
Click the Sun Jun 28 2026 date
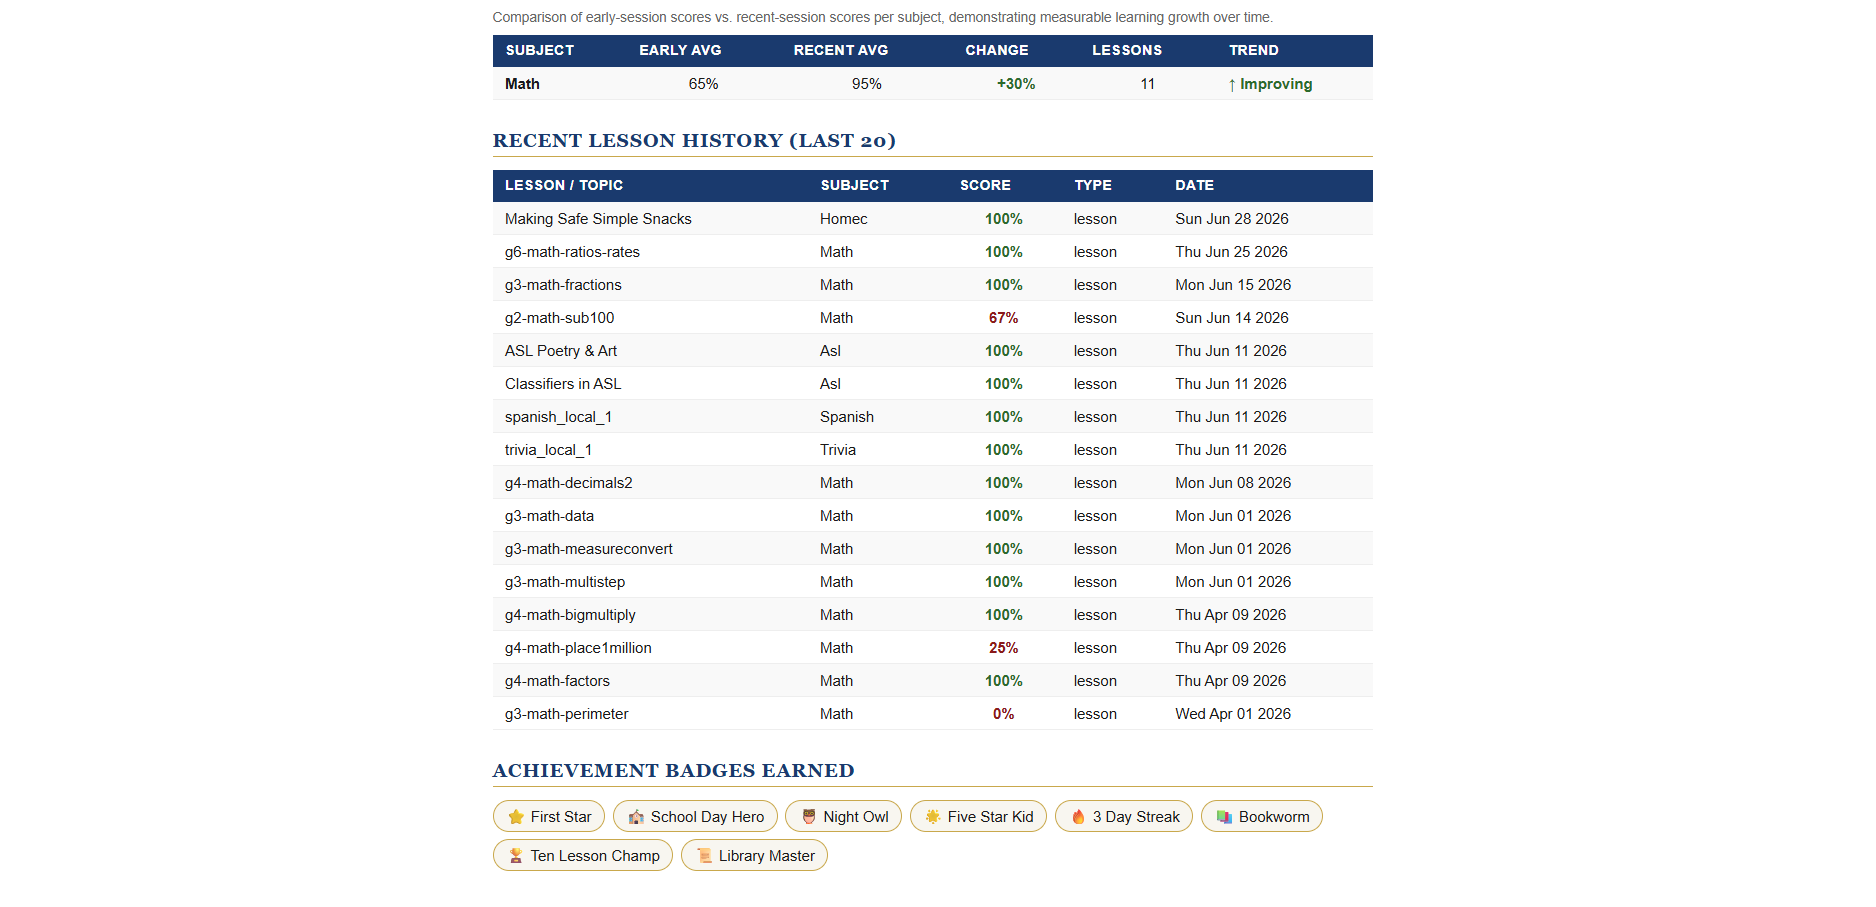pyautogui.click(x=1231, y=219)
